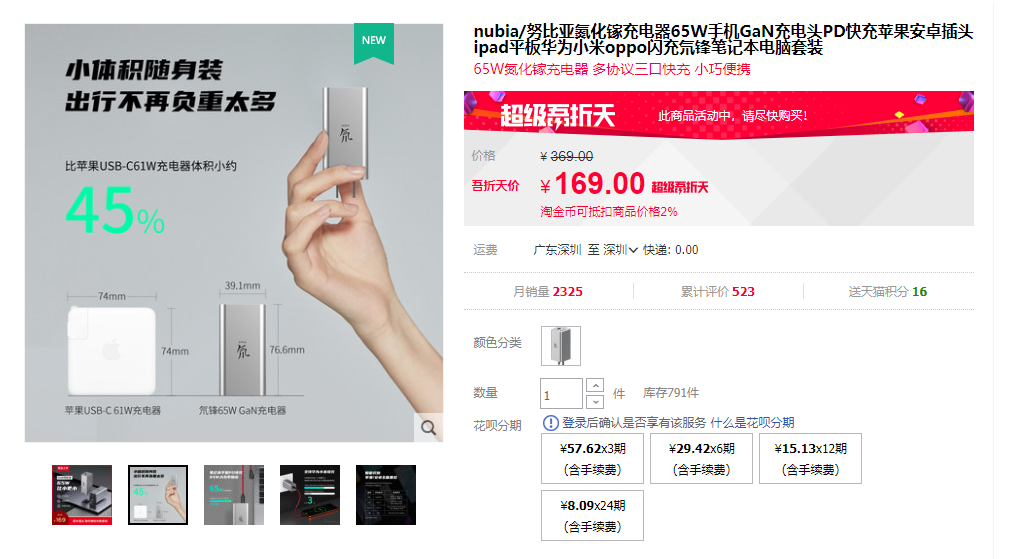Select the second thumbnail showing 45% comparison
1010x559 pixels.
tap(158, 495)
